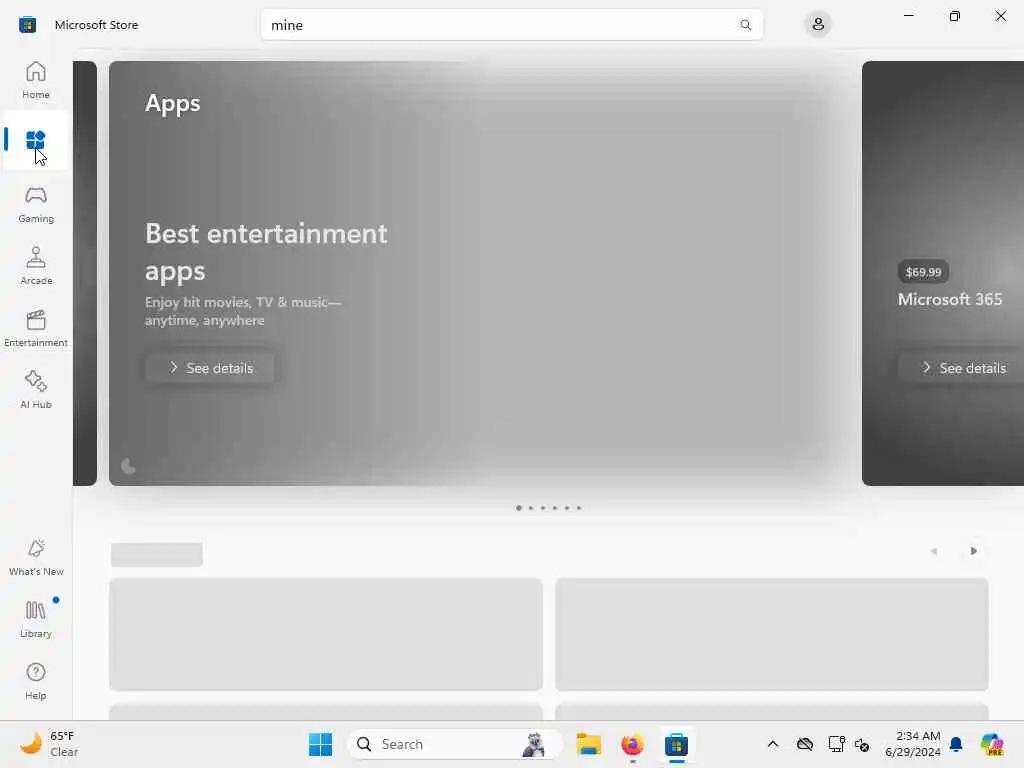Image resolution: width=1024 pixels, height=768 pixels.
Task: Select the second carousel page dot
Action: click(x=531, y=507)
